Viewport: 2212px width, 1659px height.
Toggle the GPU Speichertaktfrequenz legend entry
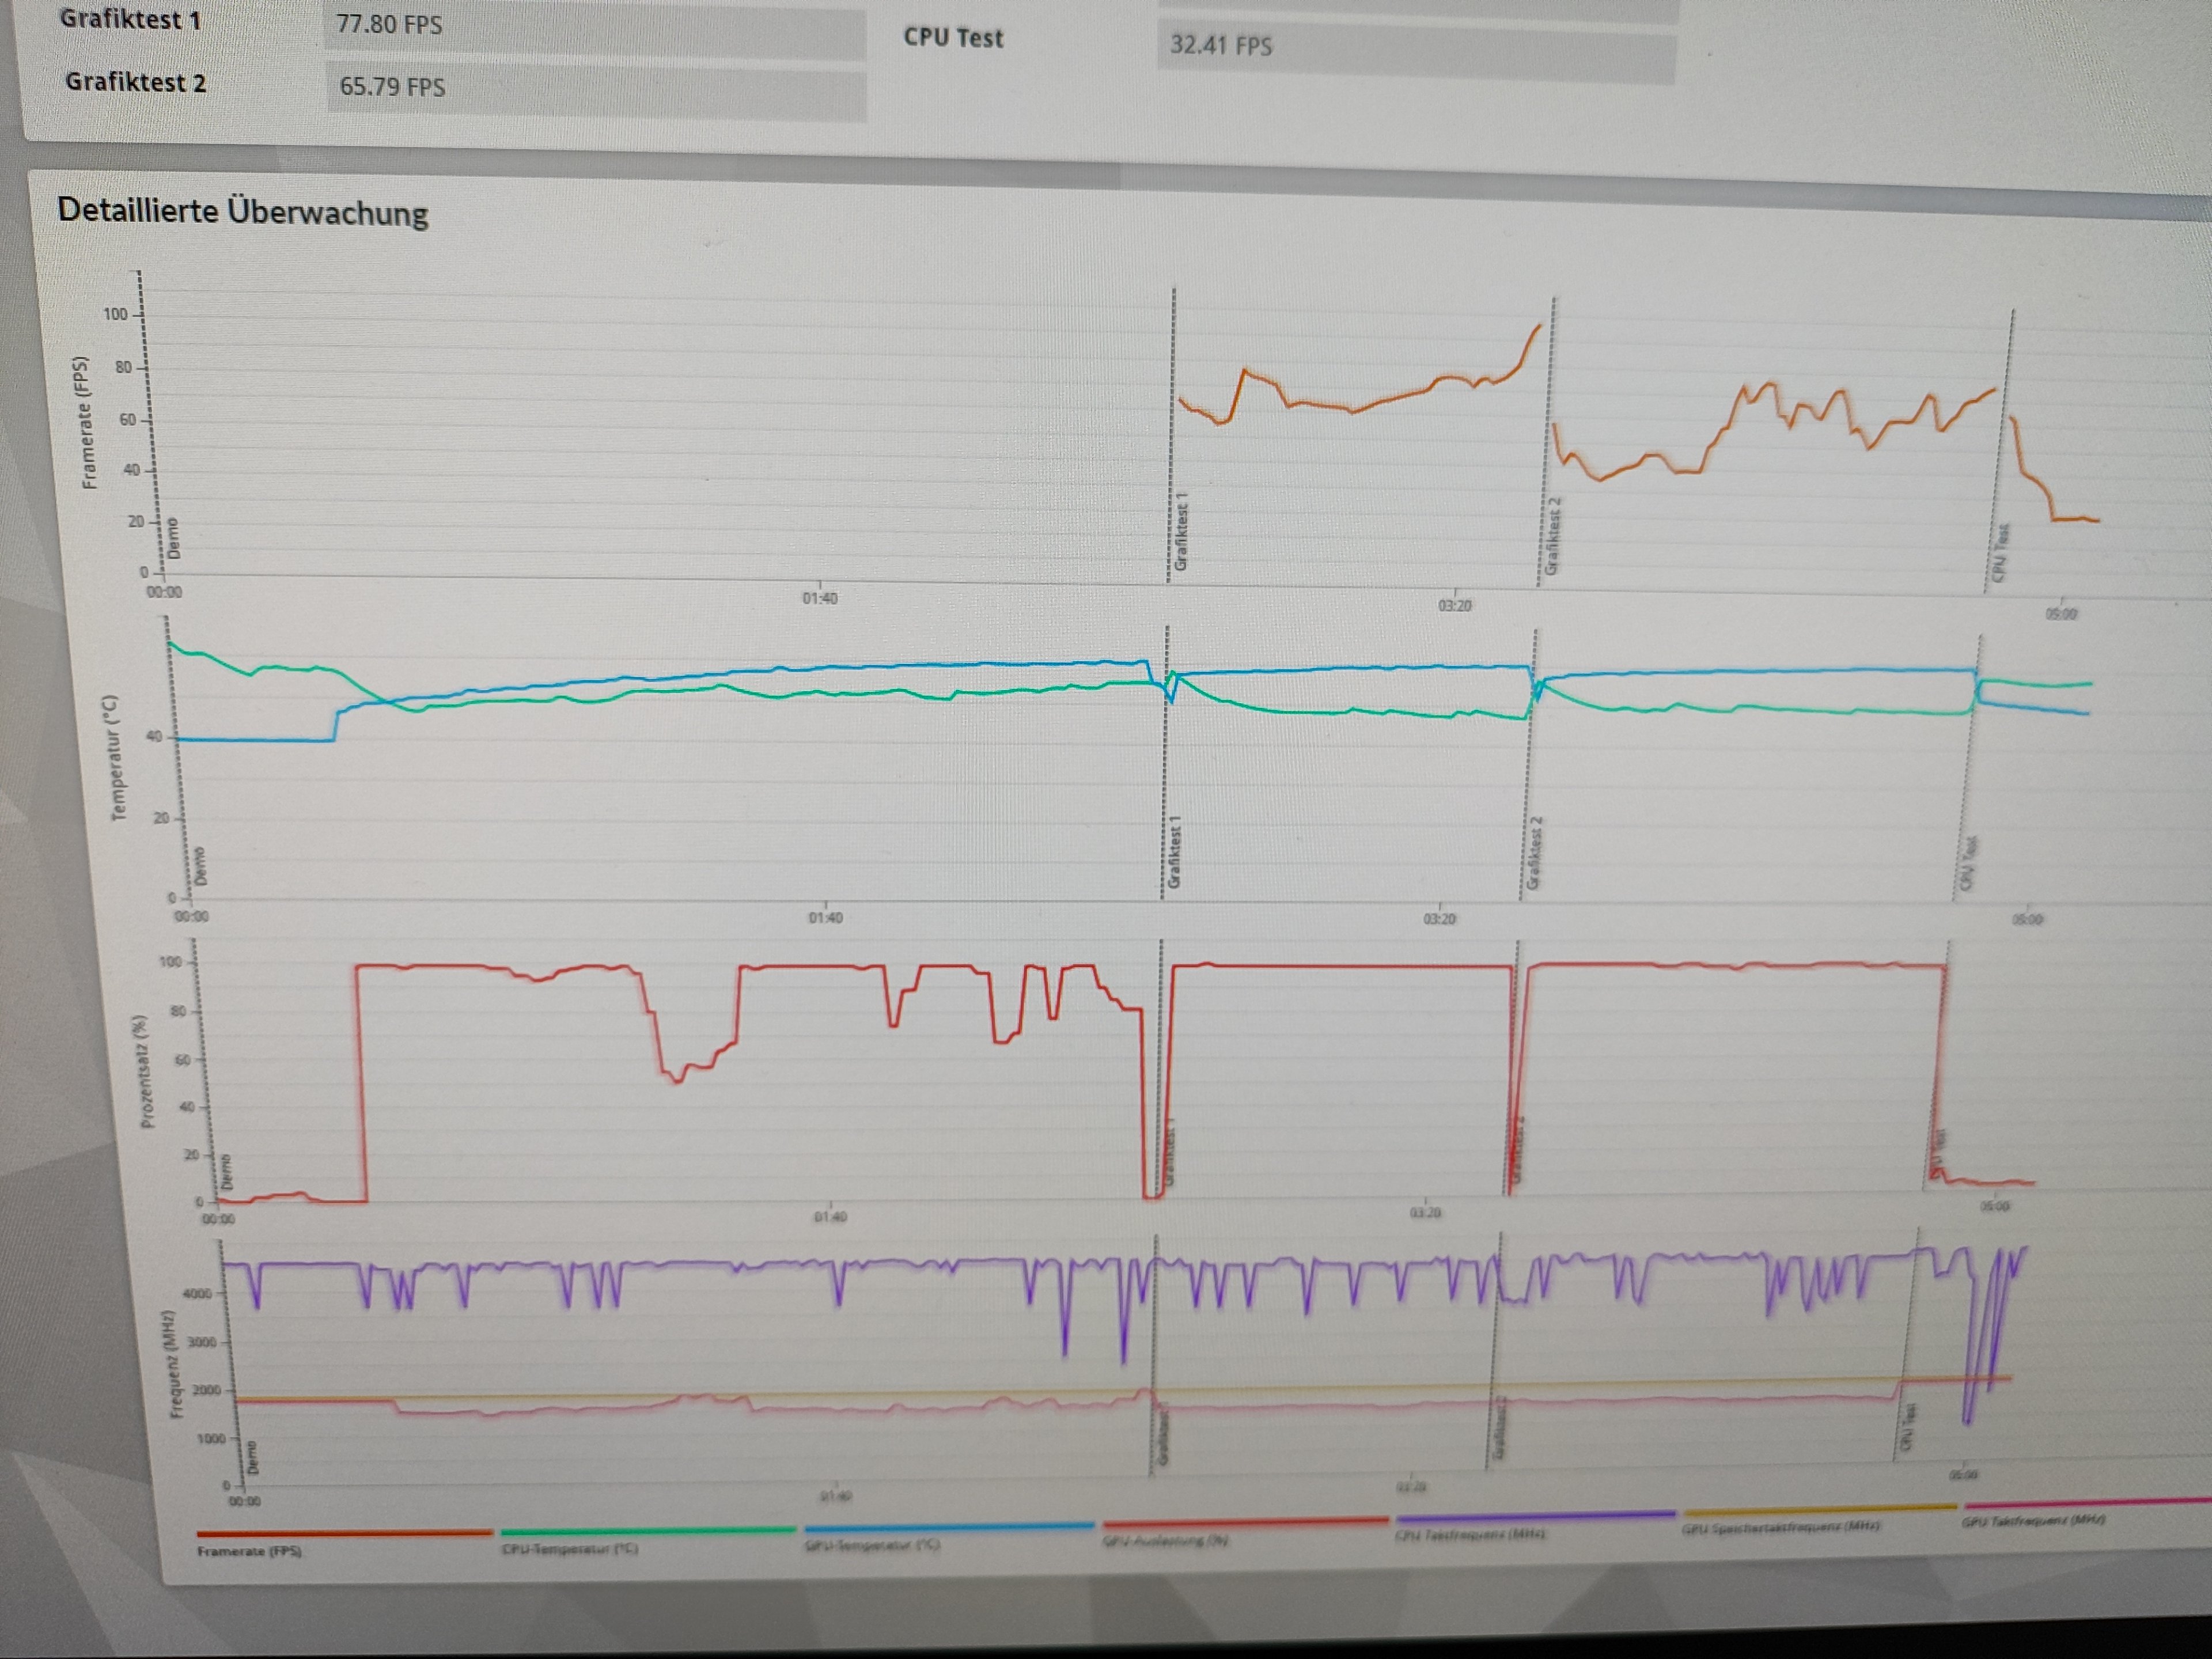pos(1780,1527)
